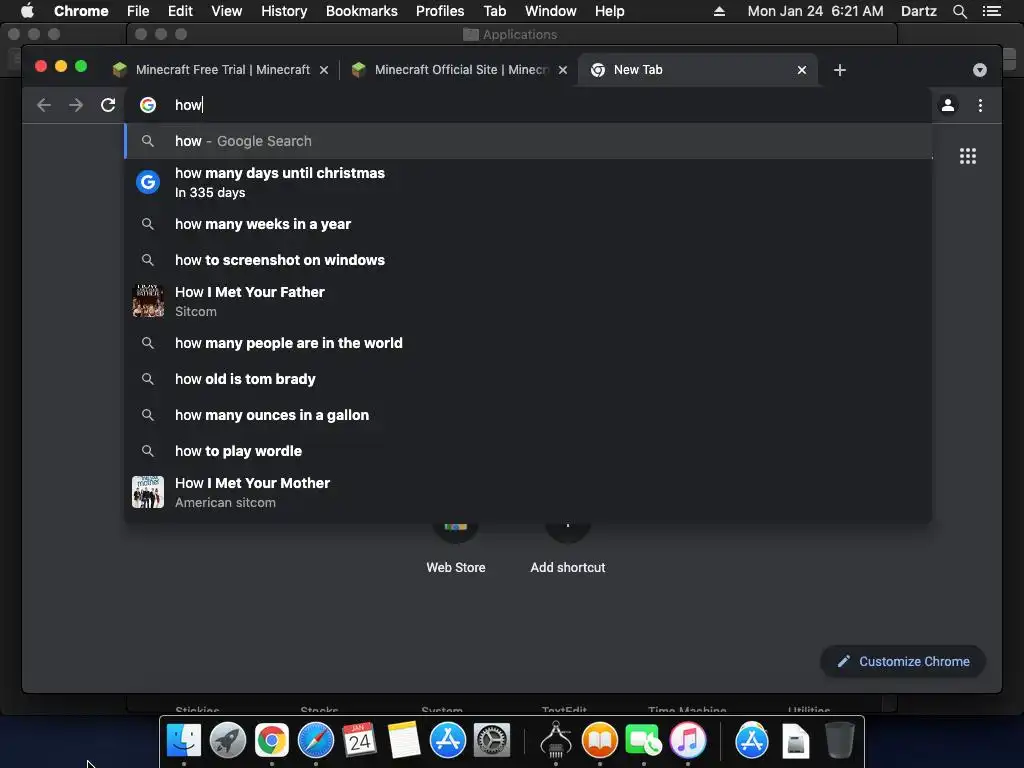Image resolution: width=1024 pixels, height=768 pixels.
Task: Open Notification Center list icon
Action: coord(991,11)
